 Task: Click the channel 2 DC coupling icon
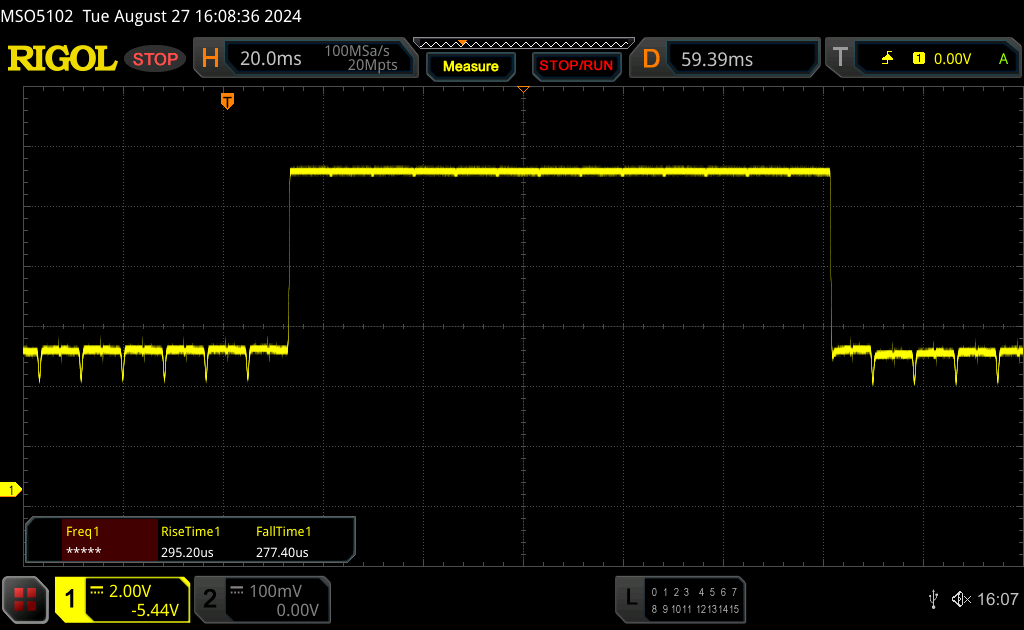click(237, 591)
